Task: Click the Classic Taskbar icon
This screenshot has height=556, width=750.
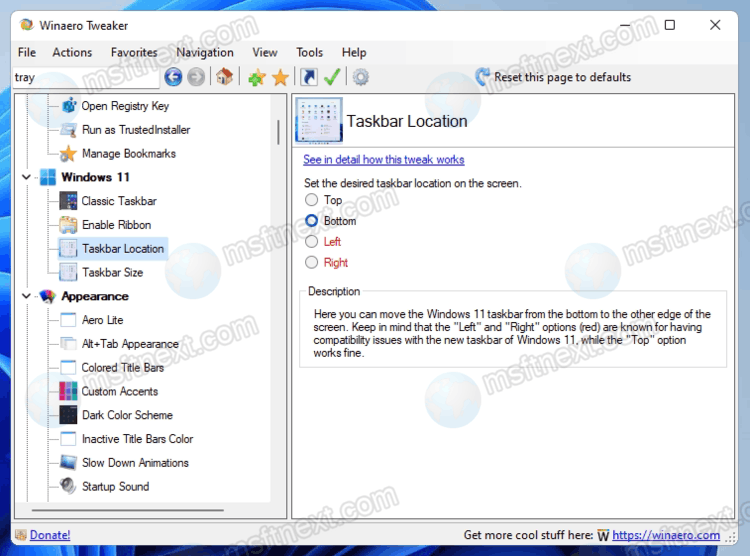Action: [x=68, y=201]
